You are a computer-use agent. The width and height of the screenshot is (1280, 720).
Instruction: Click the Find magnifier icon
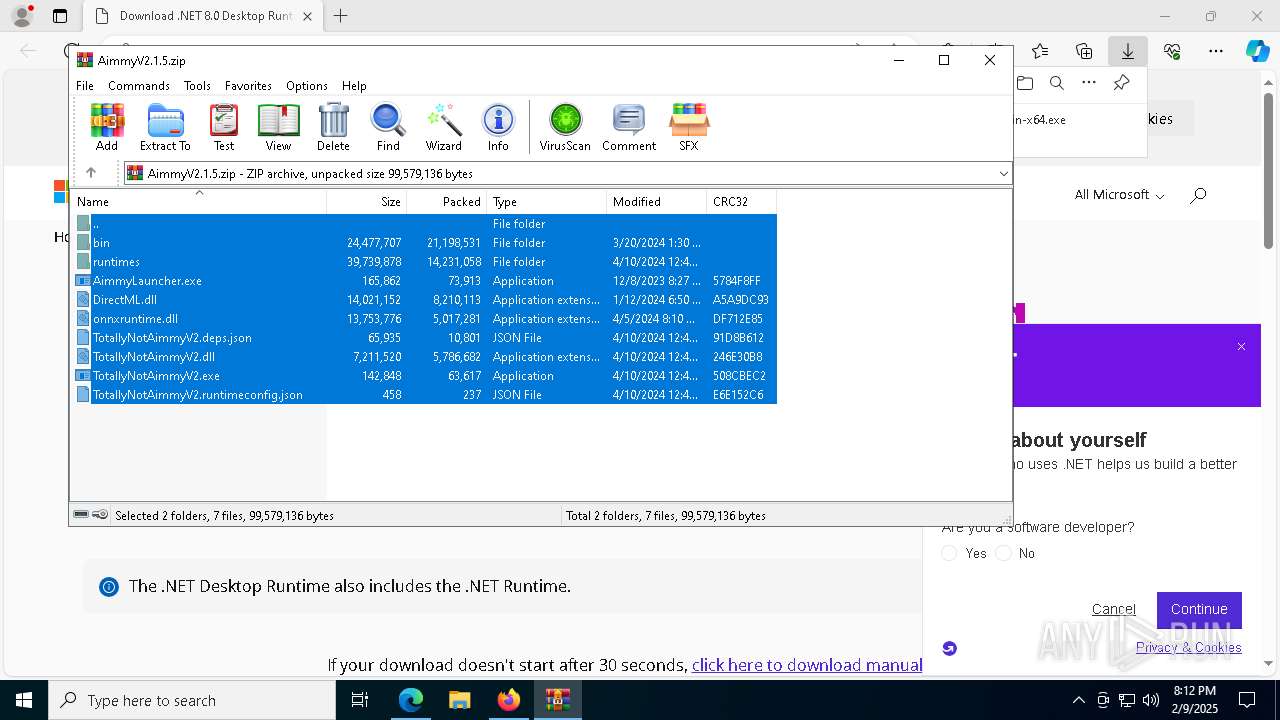tap(388, 127)
